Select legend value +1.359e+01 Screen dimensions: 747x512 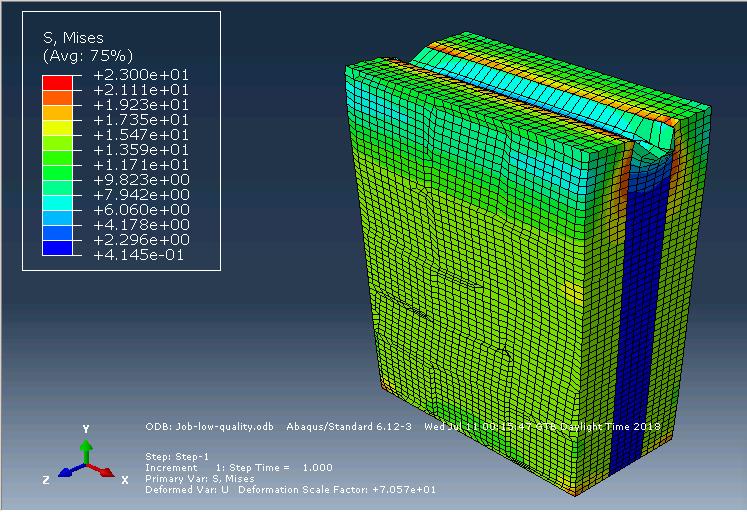141,150
